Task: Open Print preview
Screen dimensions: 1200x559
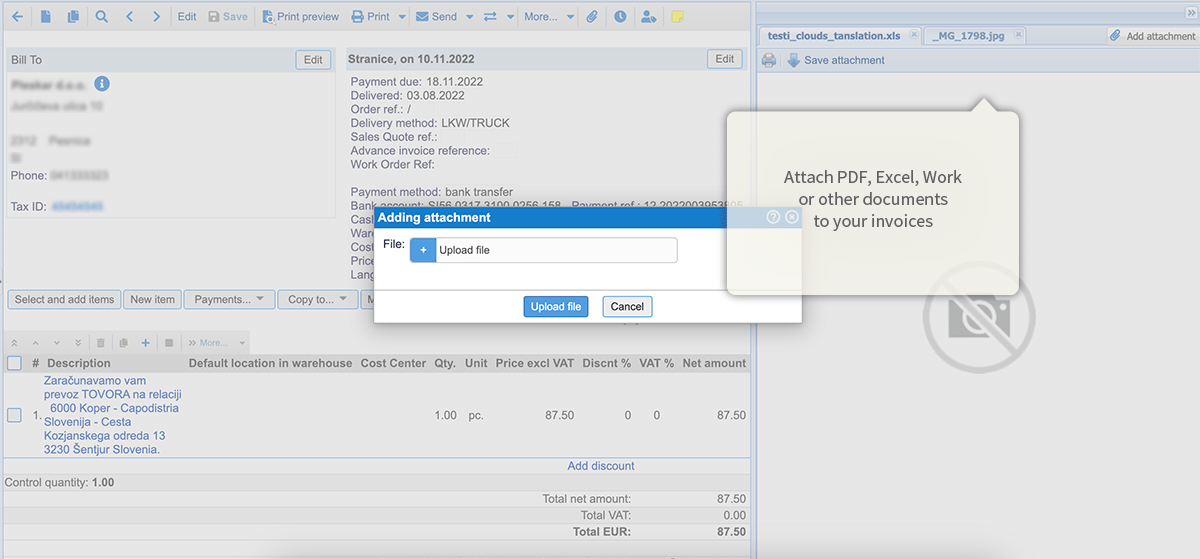Action: [300, 17]
